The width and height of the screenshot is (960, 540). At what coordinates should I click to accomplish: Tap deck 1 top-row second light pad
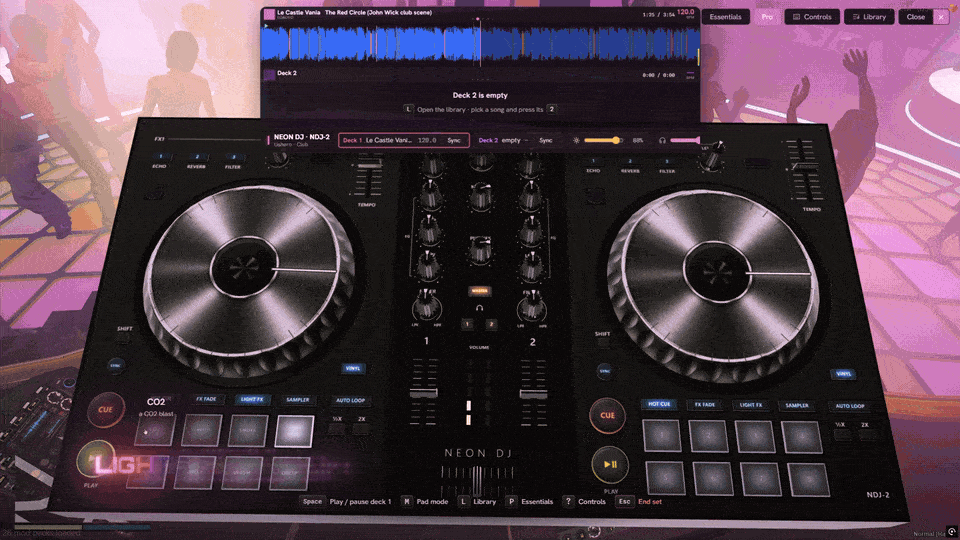(x=201, y=430)
